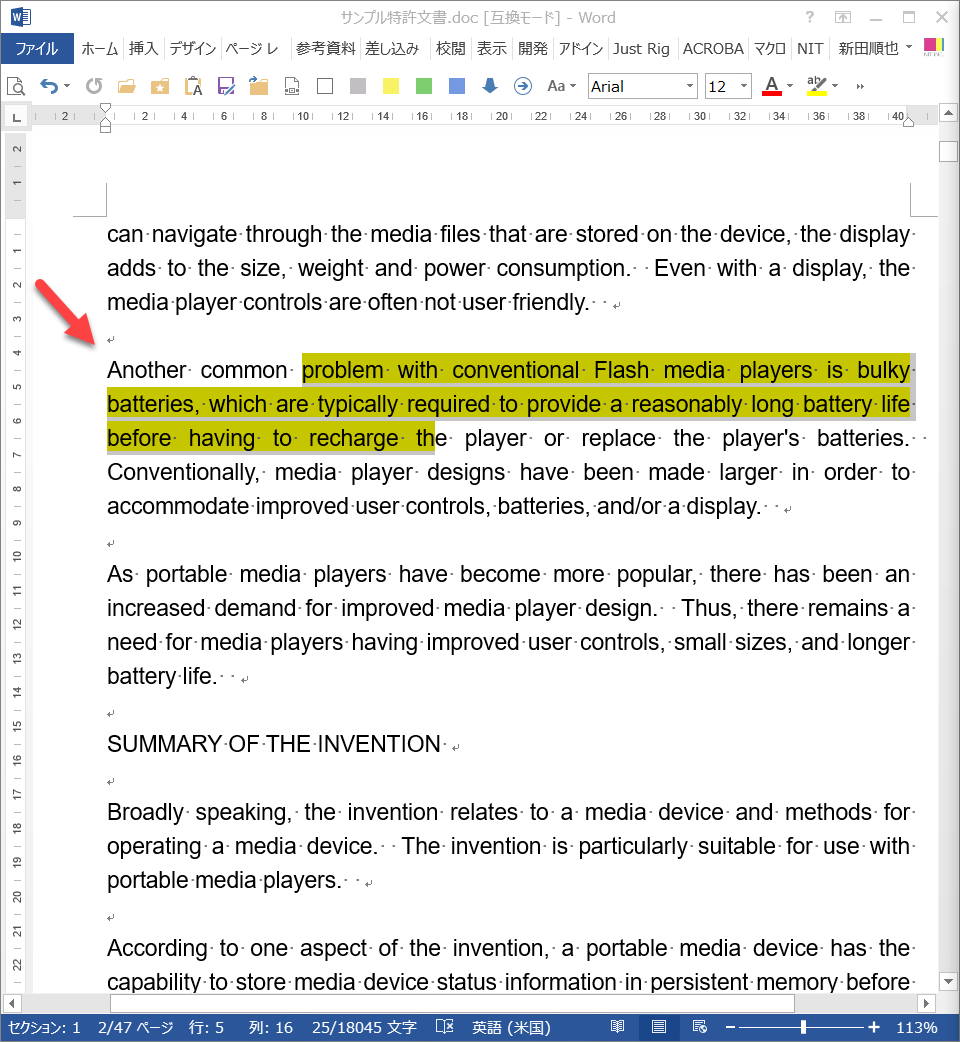This screenshot has height=1042, width=960.
Task: Switch to Read Mode view icon
Action: tap(618, 1027)
